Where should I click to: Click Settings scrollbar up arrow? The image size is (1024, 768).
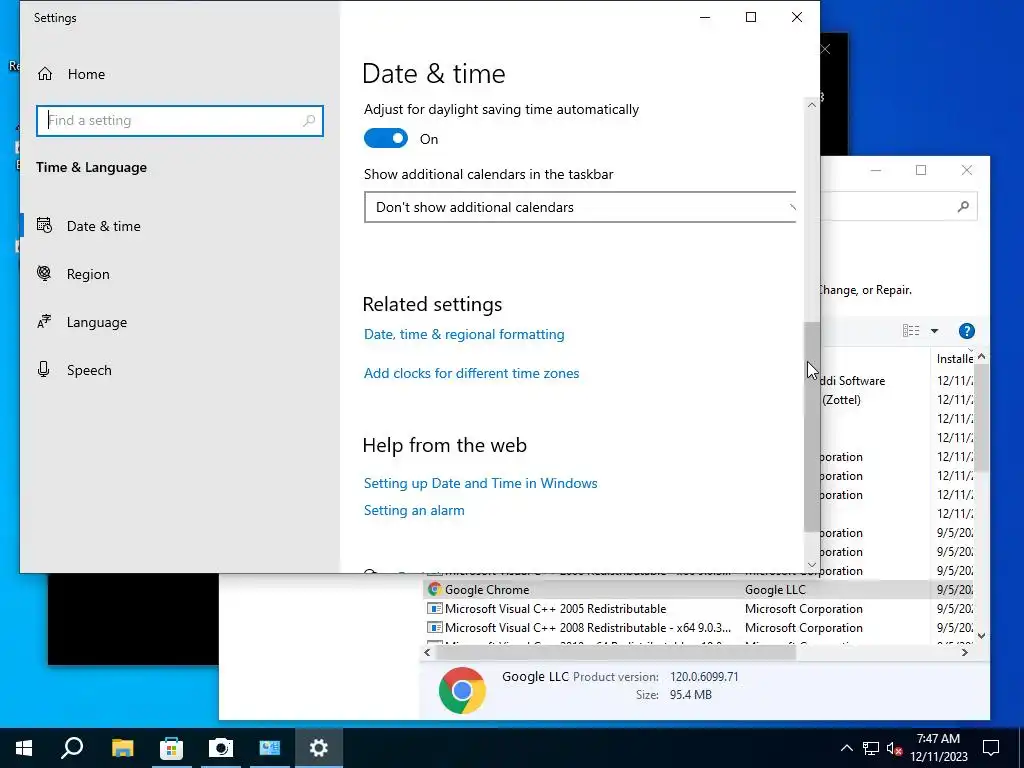[x=812, y=104]
